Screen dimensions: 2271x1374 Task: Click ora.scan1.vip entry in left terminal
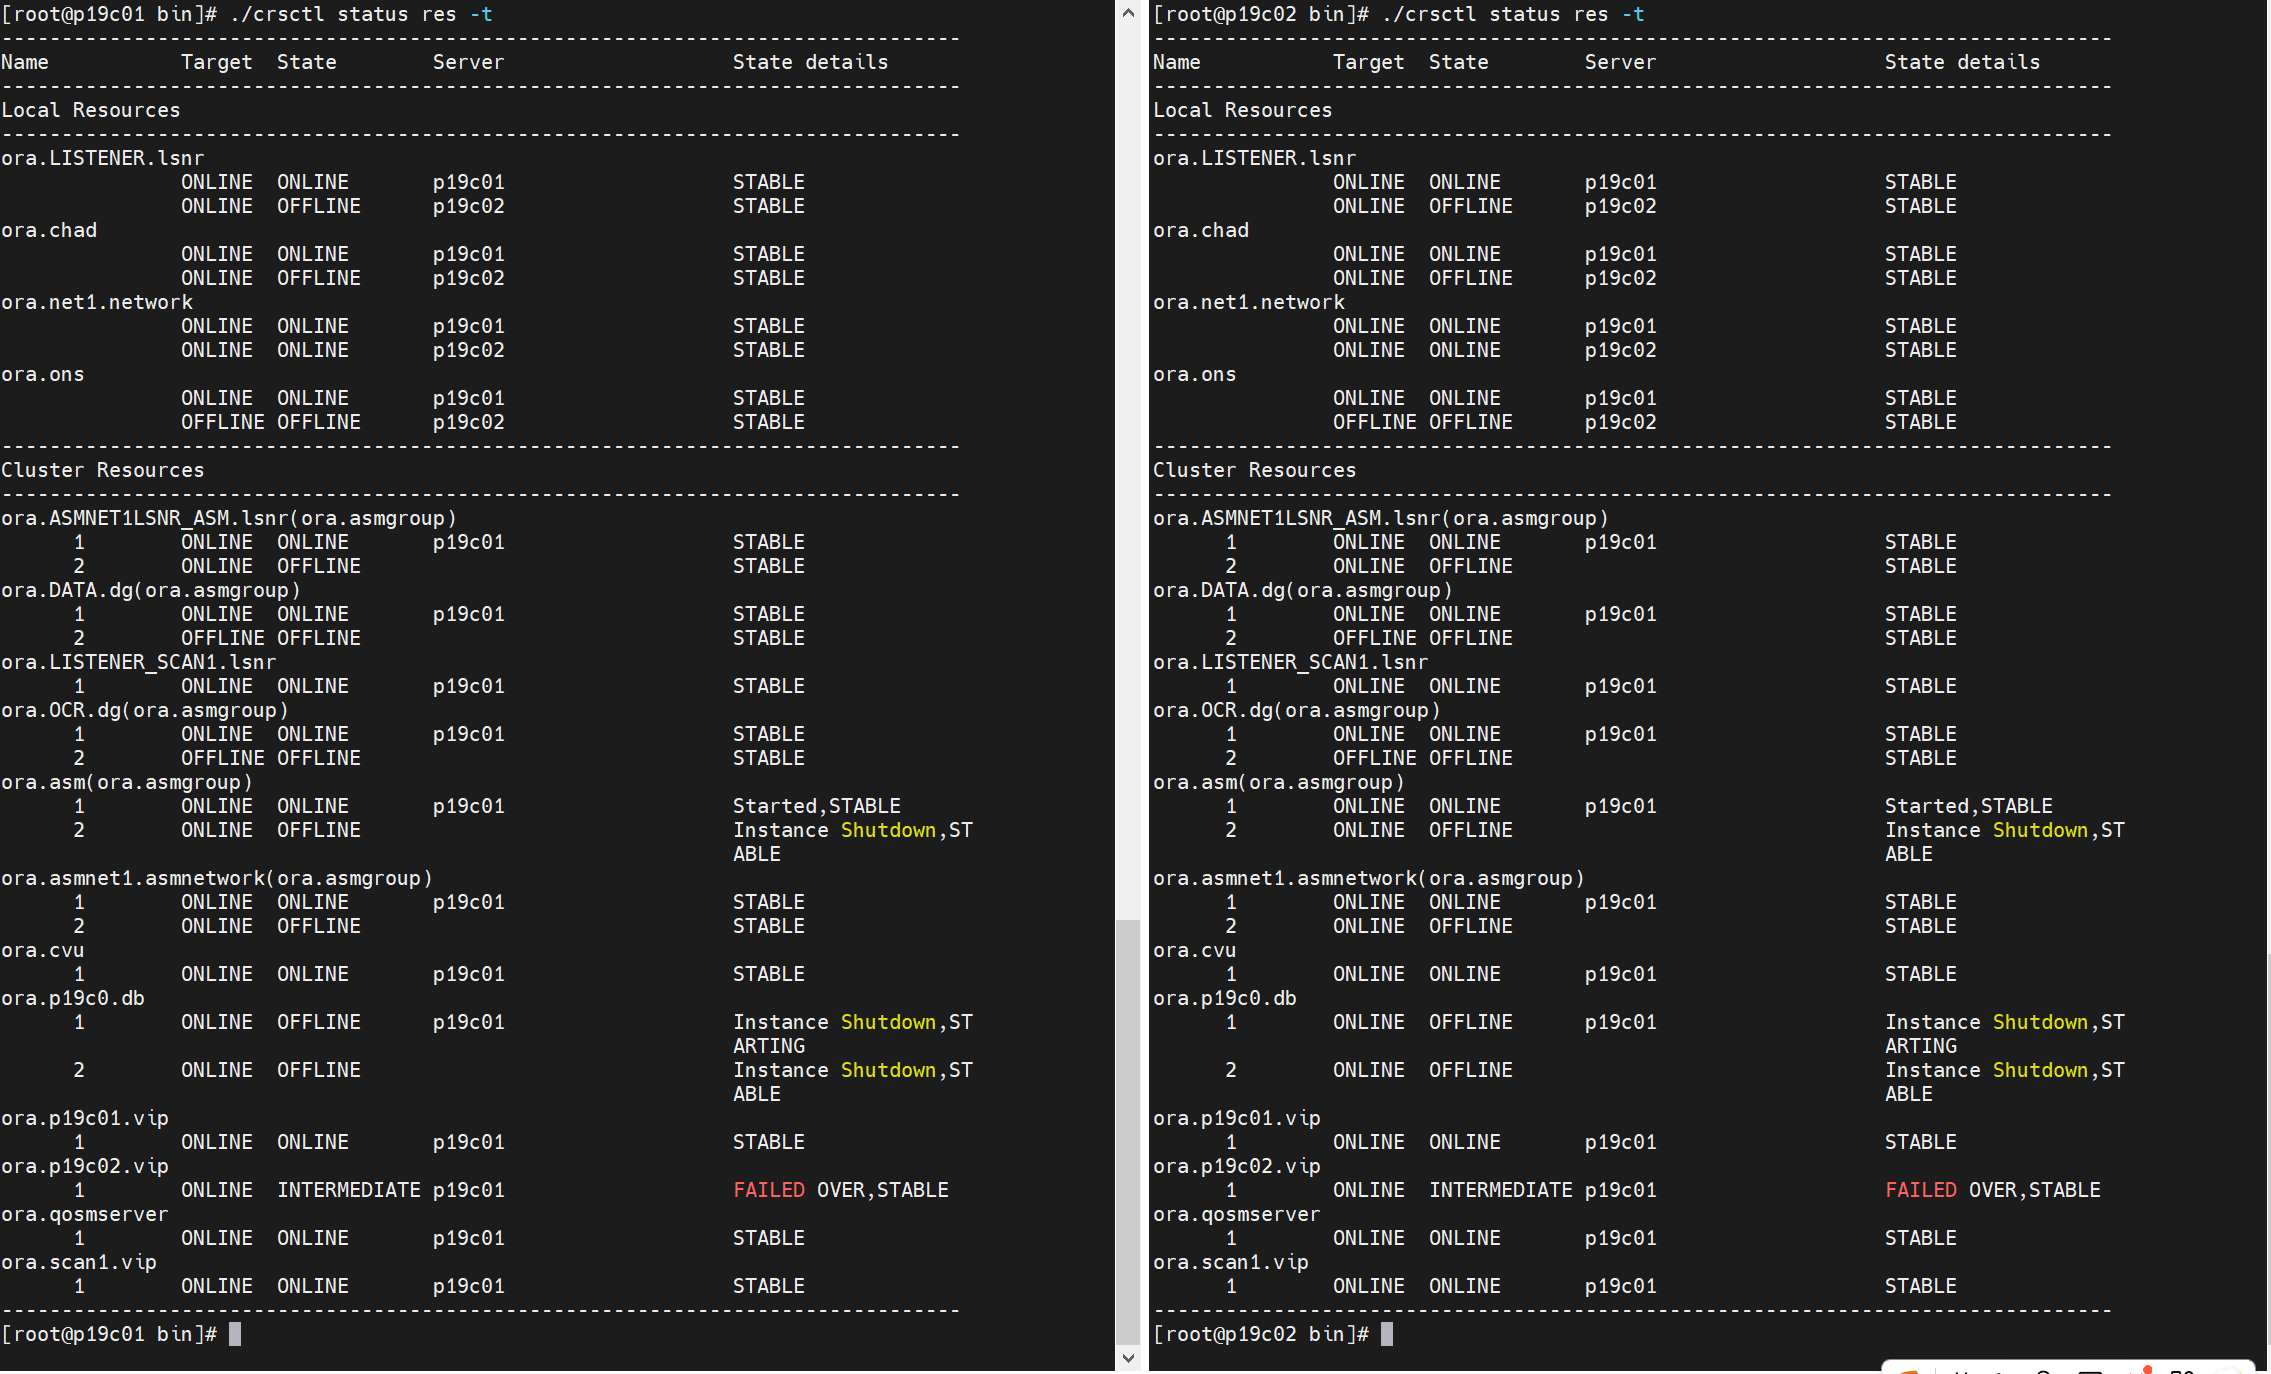coord(79,1262)
